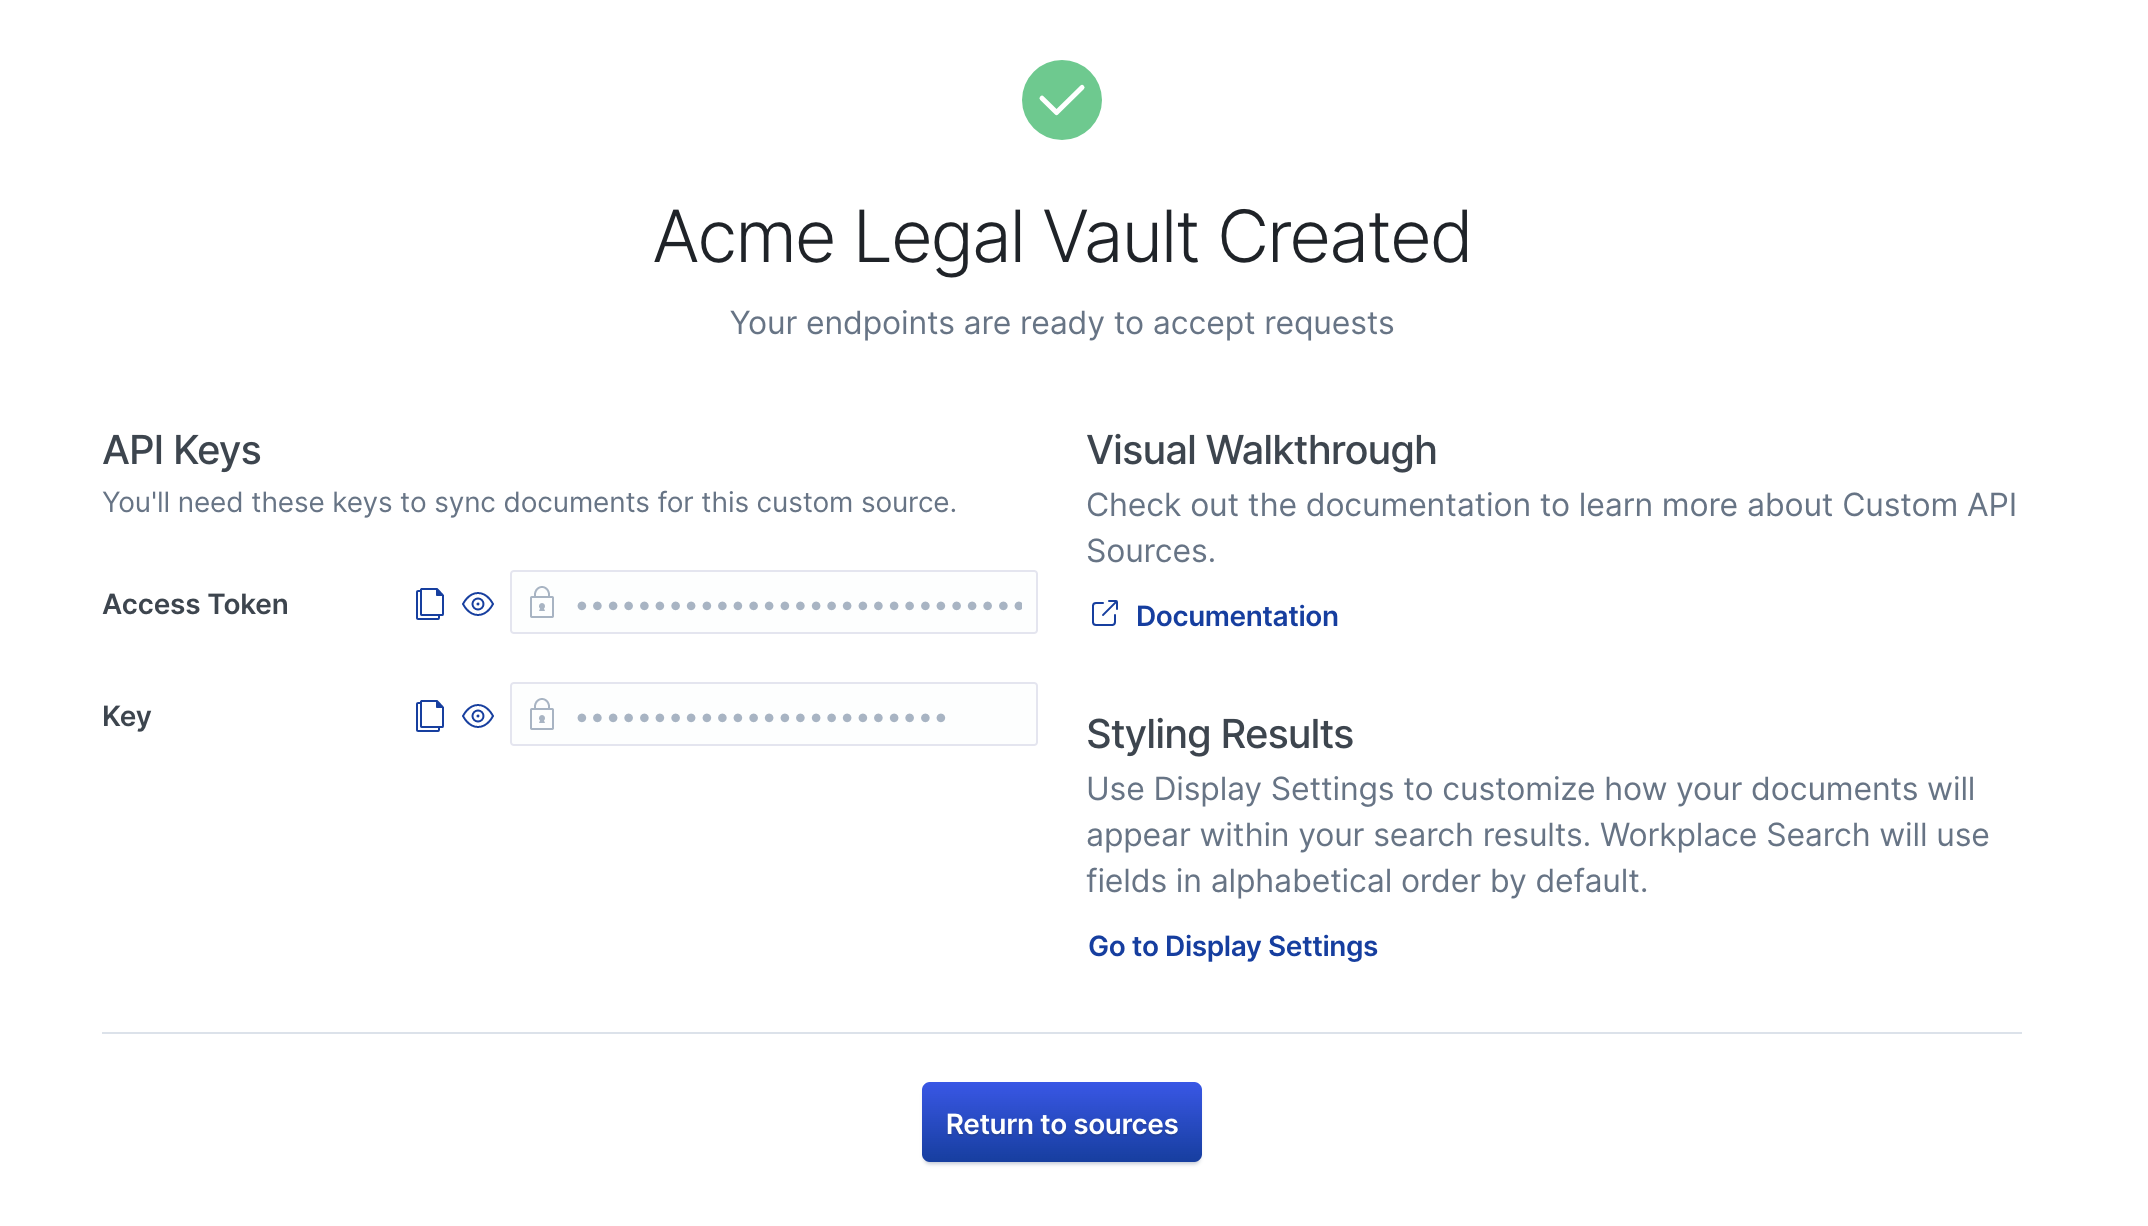Image resolution: width=2148 pixels, height=1226 pixels.
Task: Focus the masked Access Token field
Action: [798, 604]
